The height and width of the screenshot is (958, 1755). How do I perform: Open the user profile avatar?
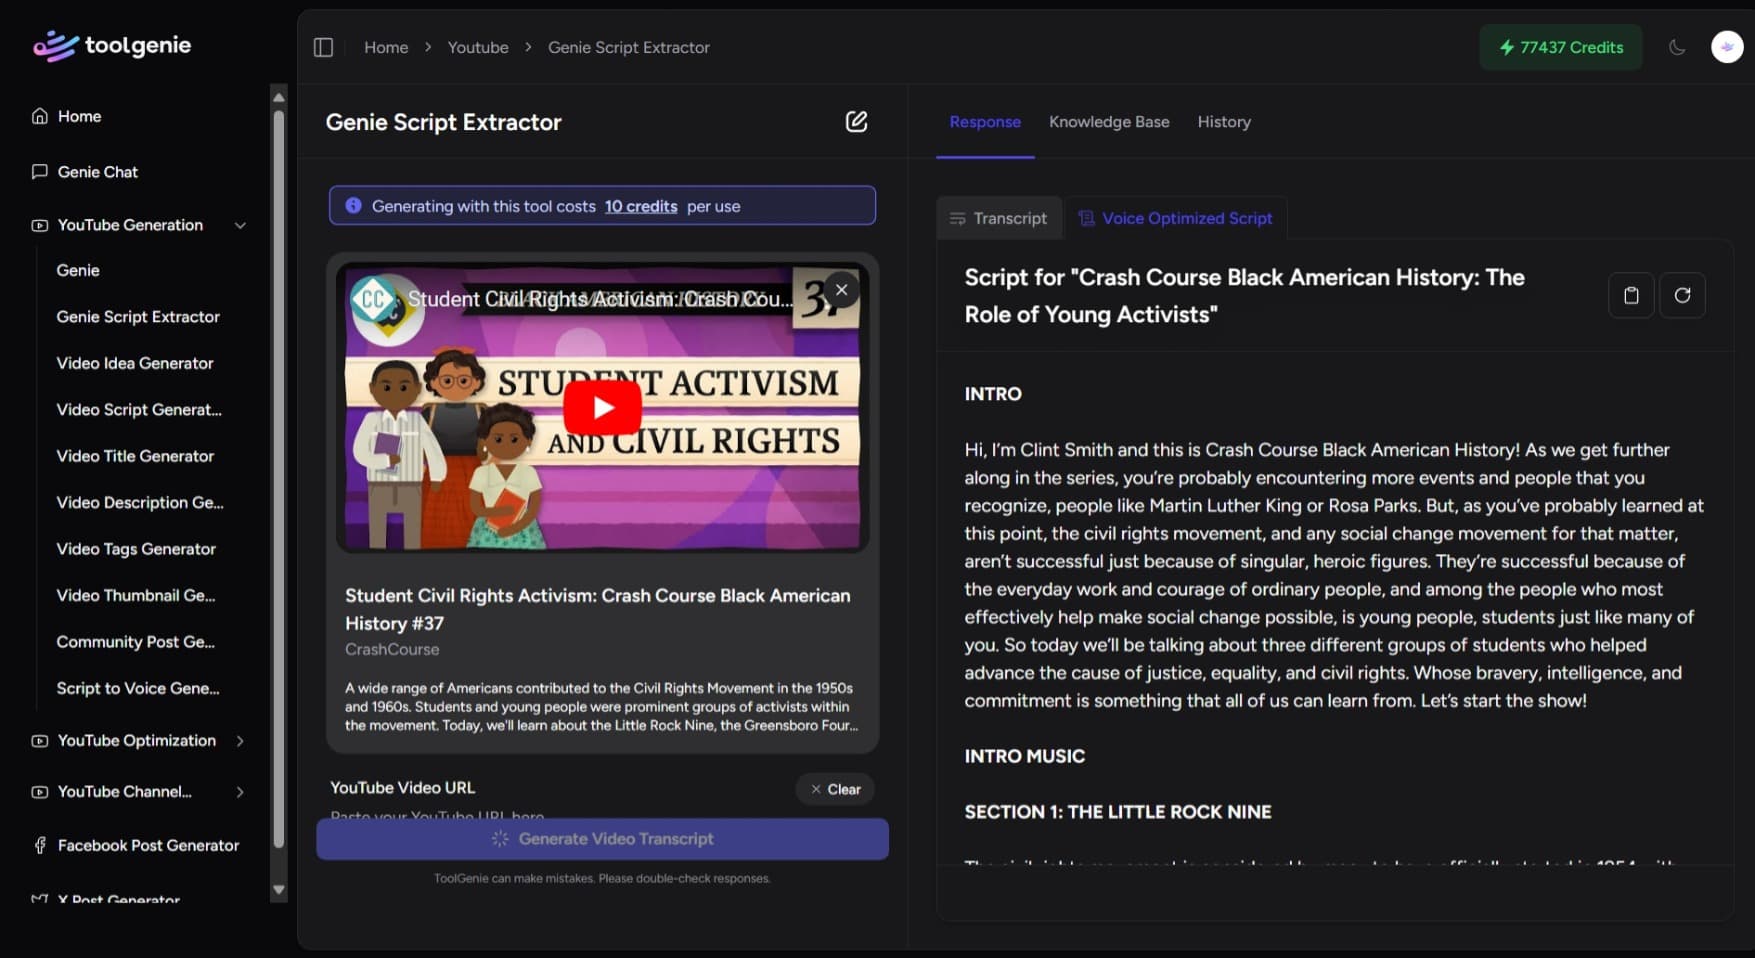1727,47
